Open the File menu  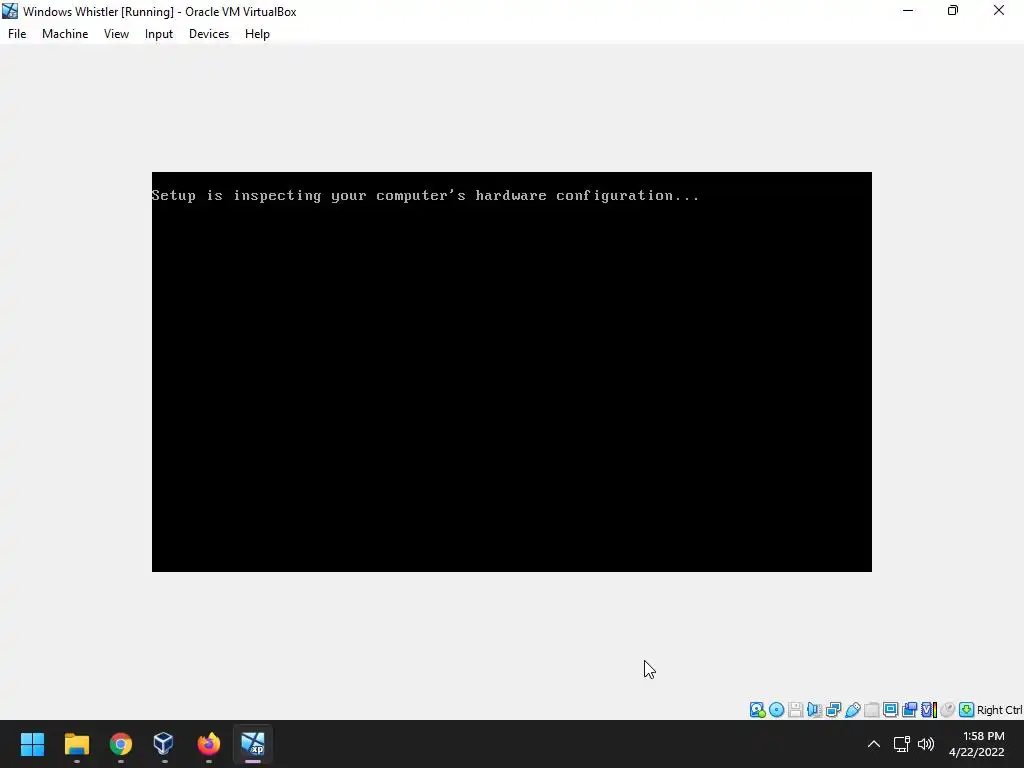click(x=17, y=34)
